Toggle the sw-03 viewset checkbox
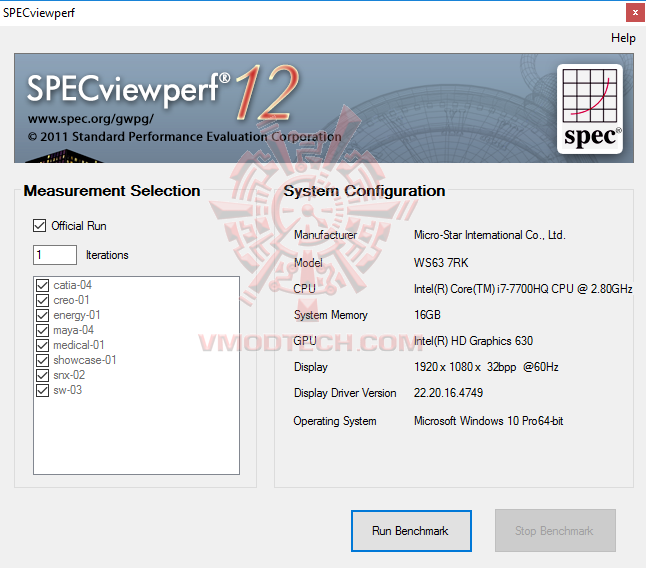 pos(42,390)
